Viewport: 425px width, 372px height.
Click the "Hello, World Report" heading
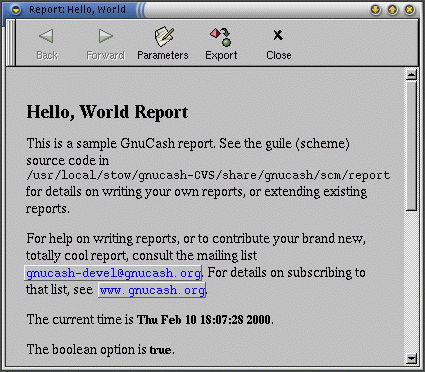107,112
